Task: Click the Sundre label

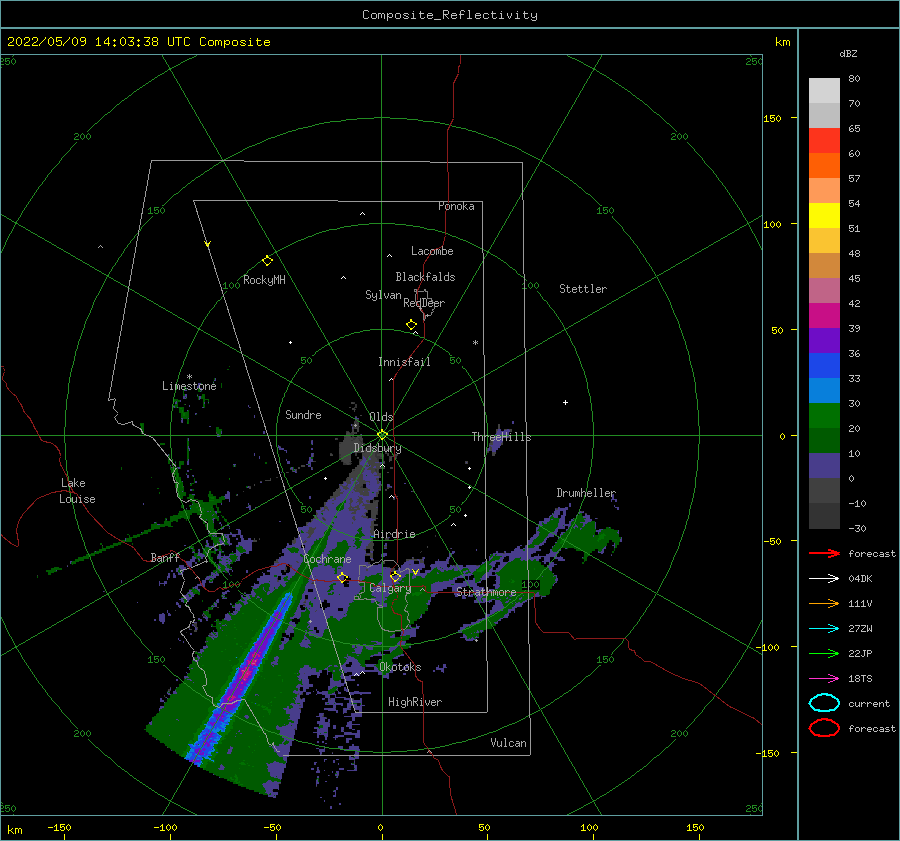Action: [x=303, y=414]
